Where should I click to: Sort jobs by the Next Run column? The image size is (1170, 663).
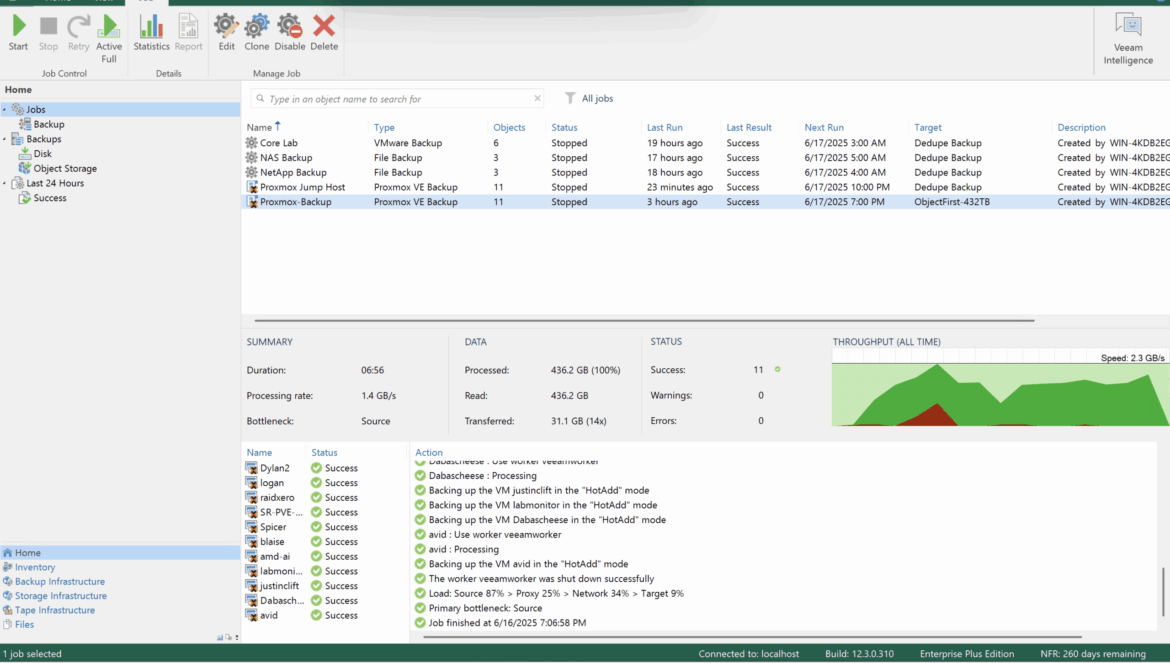(x=824, y=128)
